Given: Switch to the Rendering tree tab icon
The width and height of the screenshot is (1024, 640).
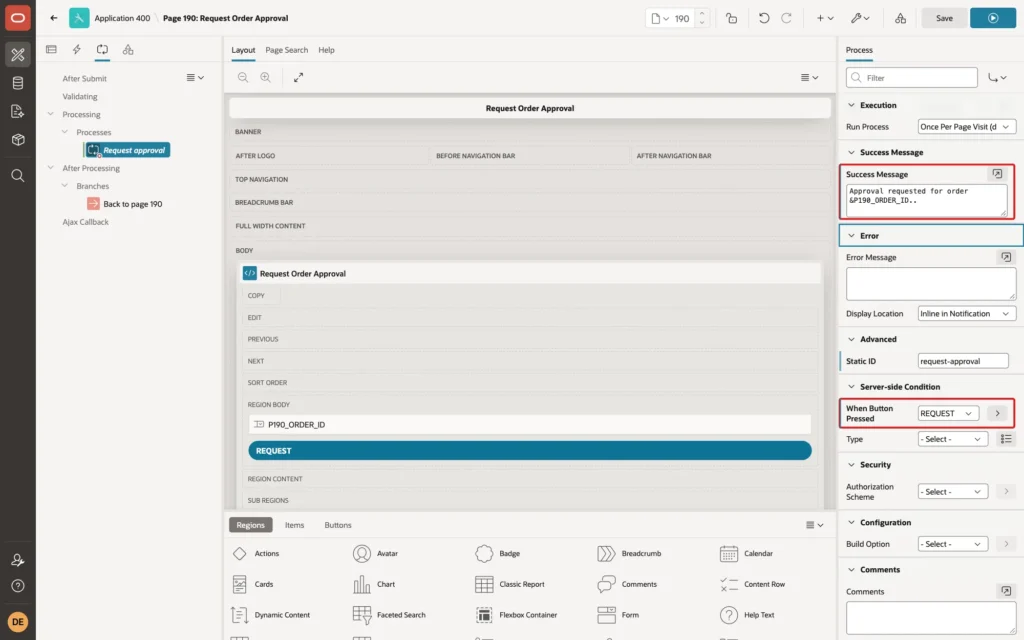Looking at the screenshot, I should pos(51,50).
